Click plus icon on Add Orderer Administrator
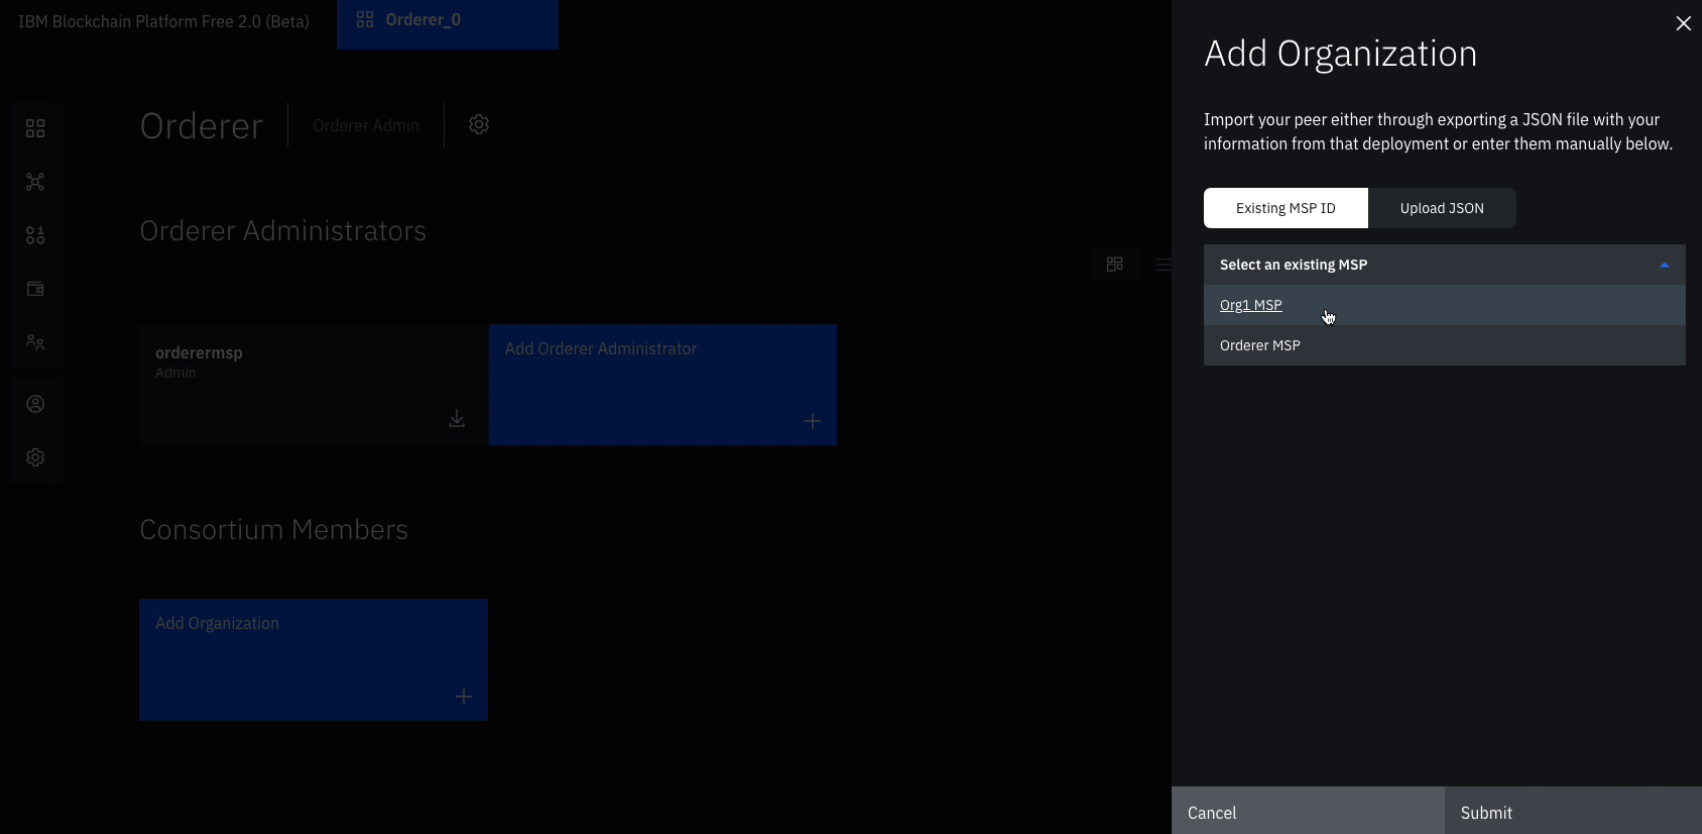 [813, 421]
